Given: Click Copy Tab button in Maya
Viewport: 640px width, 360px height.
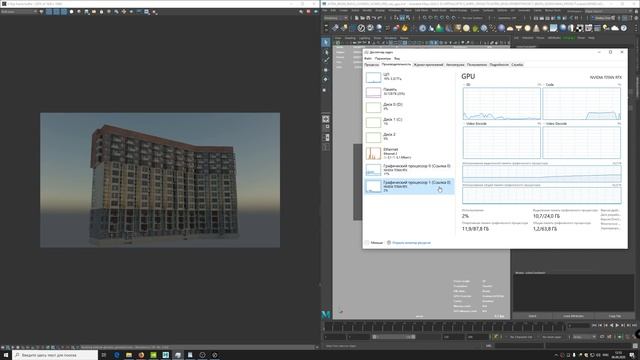Looking at the screenshot, I should (x=615, y=316).
